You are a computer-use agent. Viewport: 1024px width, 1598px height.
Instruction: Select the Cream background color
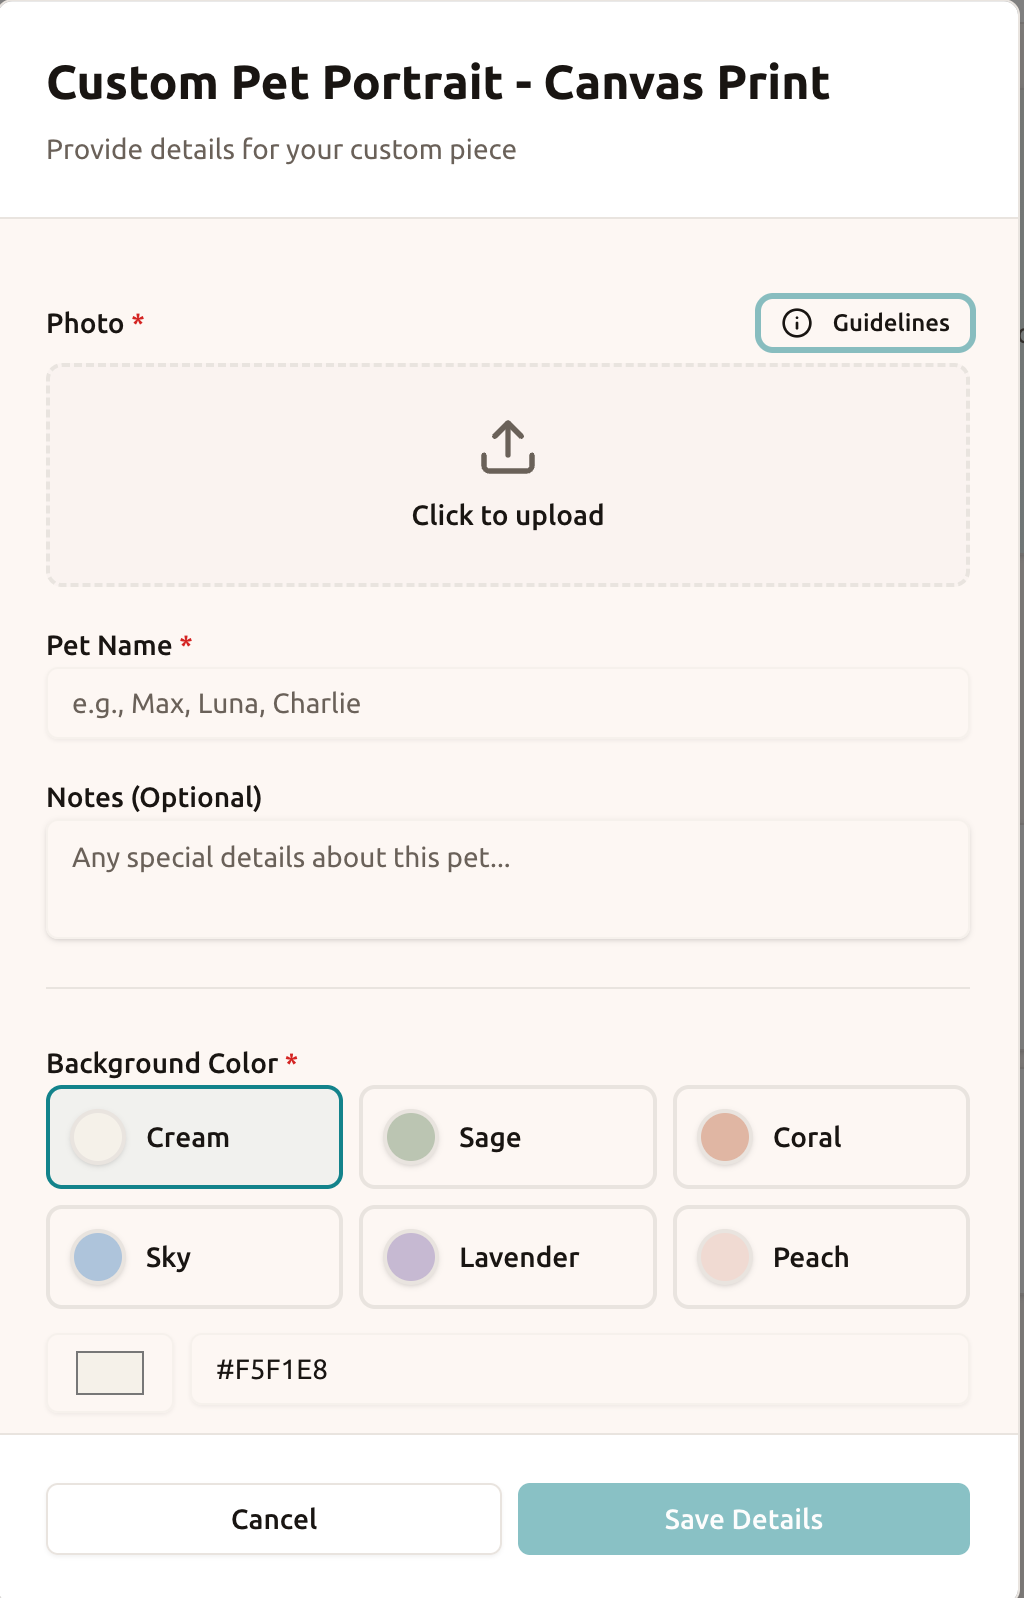[x=193, y=1137]
